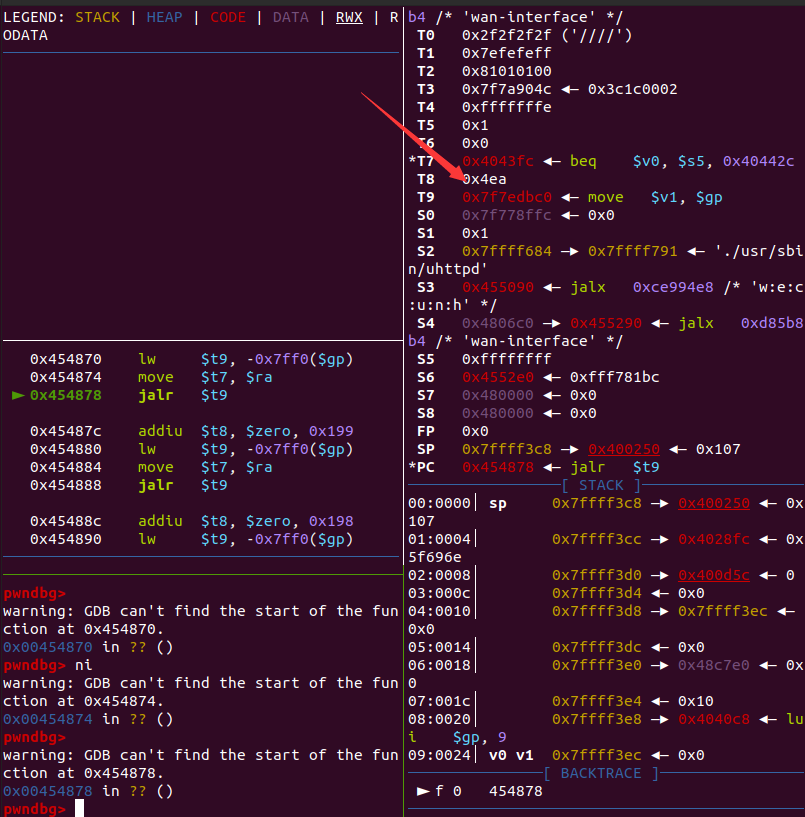Select T4 register value 0xfffffffe
Viewport: 805px width, 817px height.
click(506, 107)
